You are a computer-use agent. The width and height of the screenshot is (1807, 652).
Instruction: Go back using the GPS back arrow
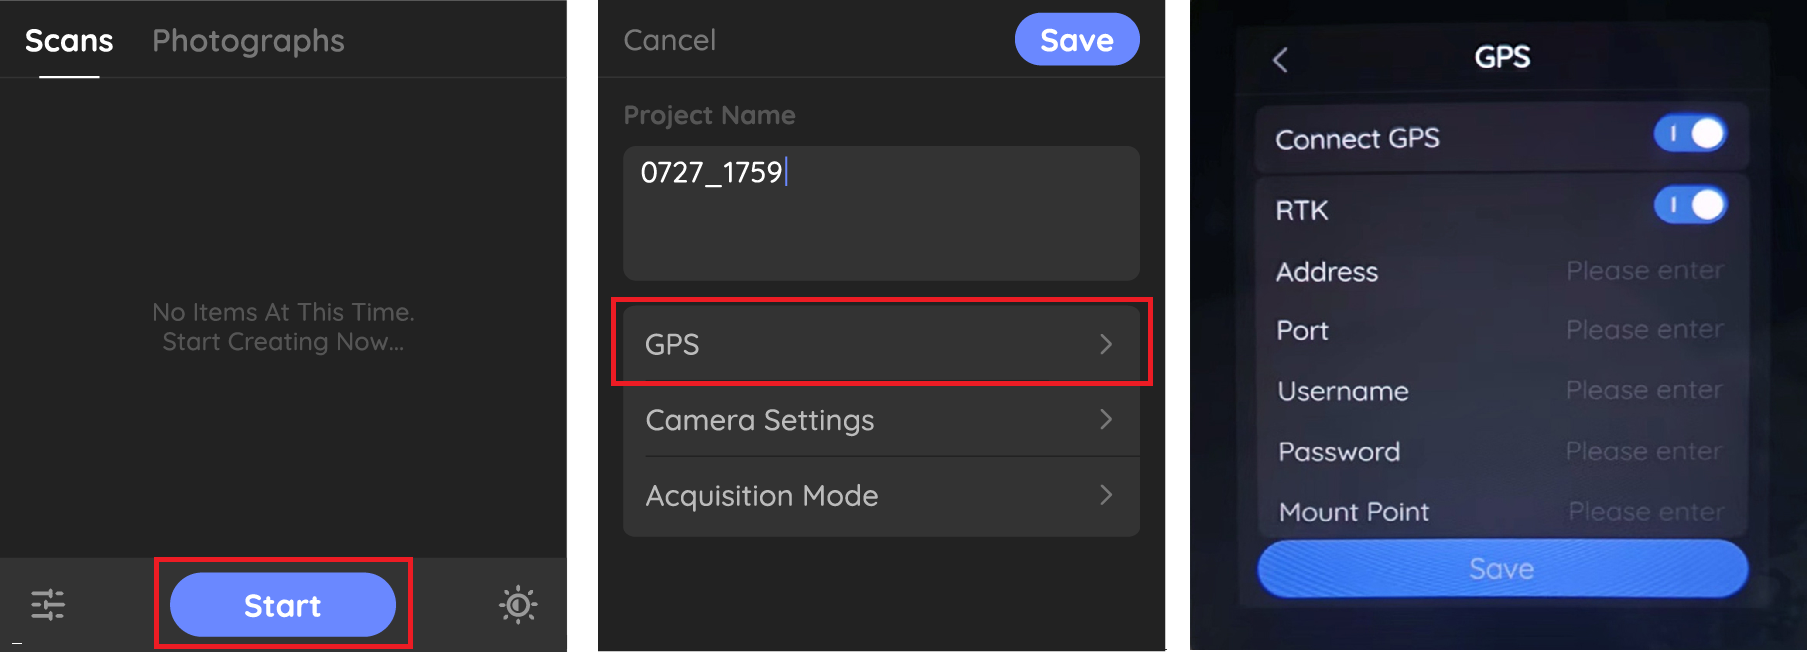[1281, 60]
